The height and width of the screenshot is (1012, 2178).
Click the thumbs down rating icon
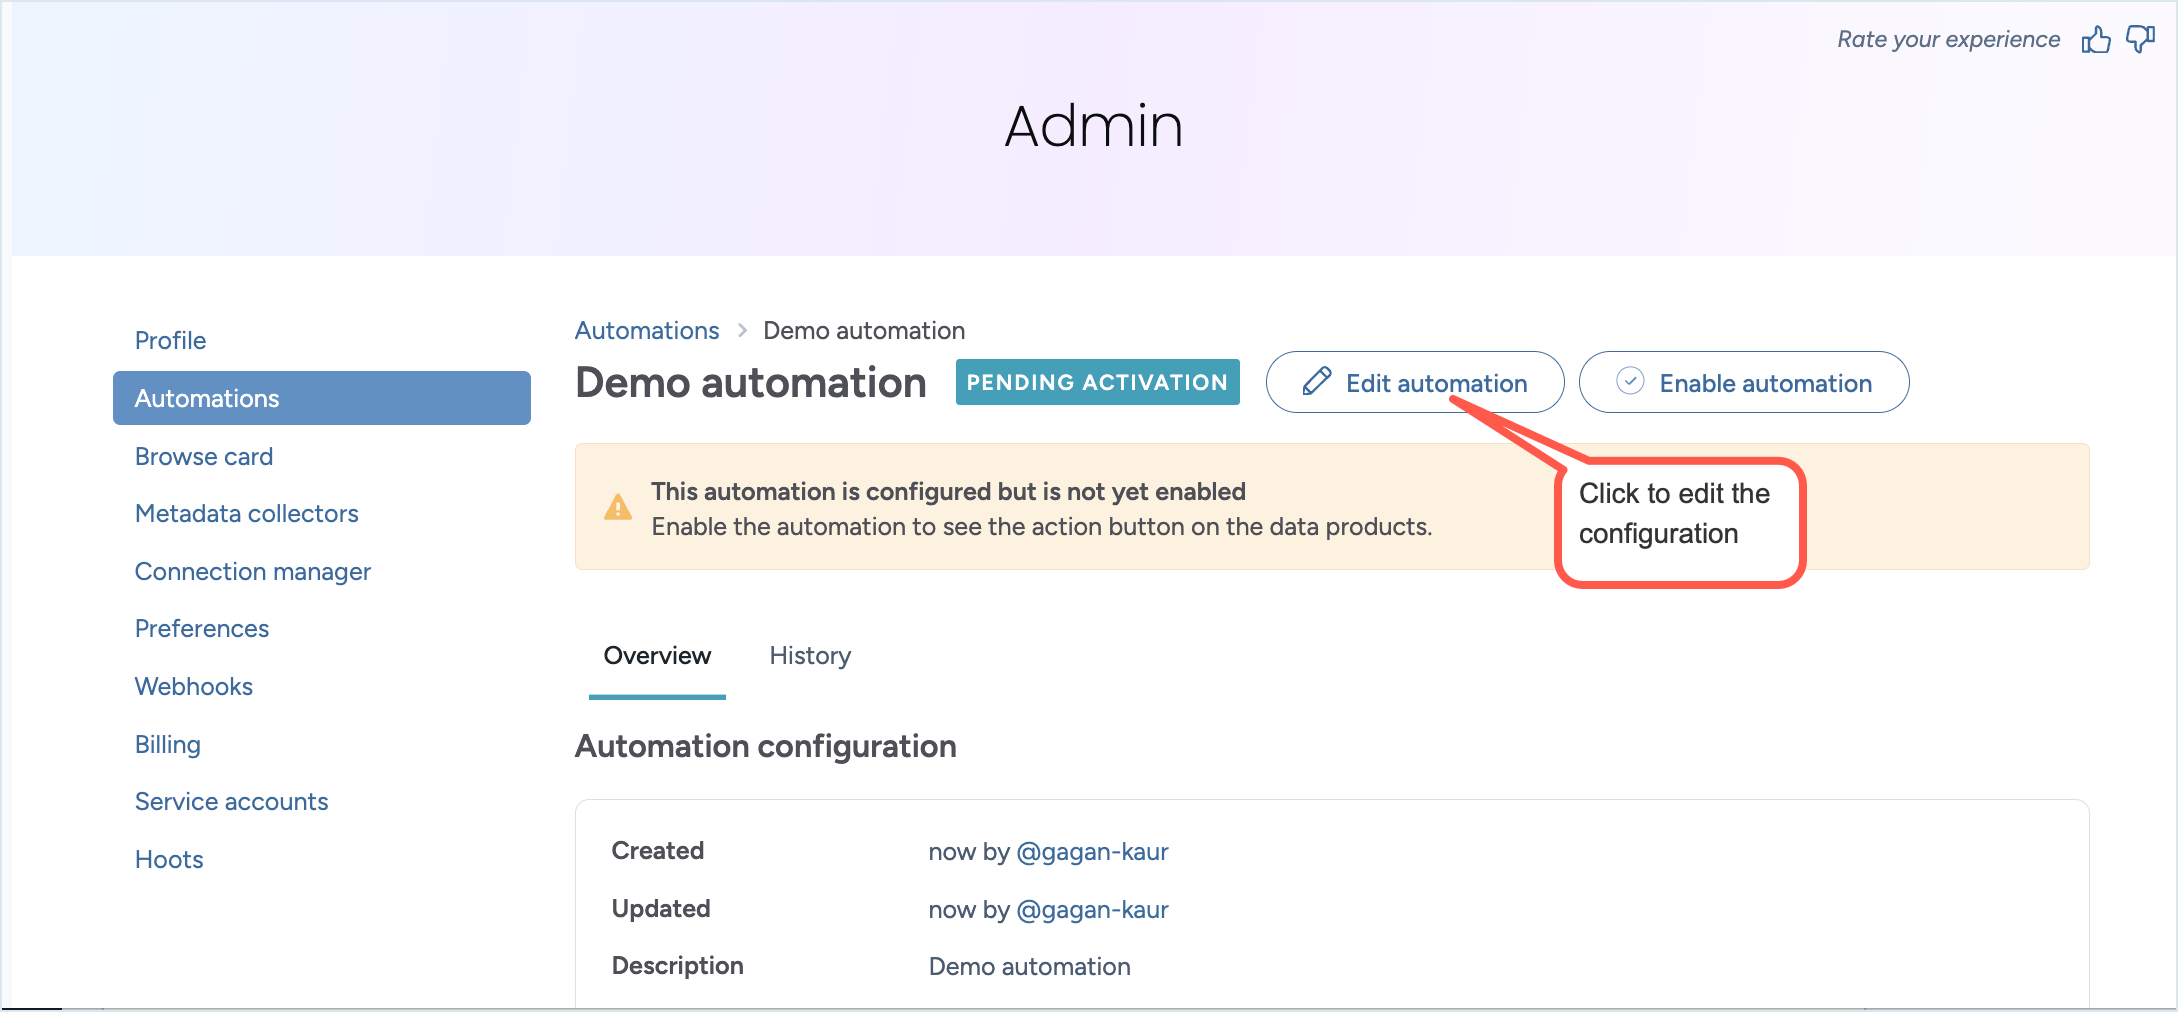(x=2140, y=39)
